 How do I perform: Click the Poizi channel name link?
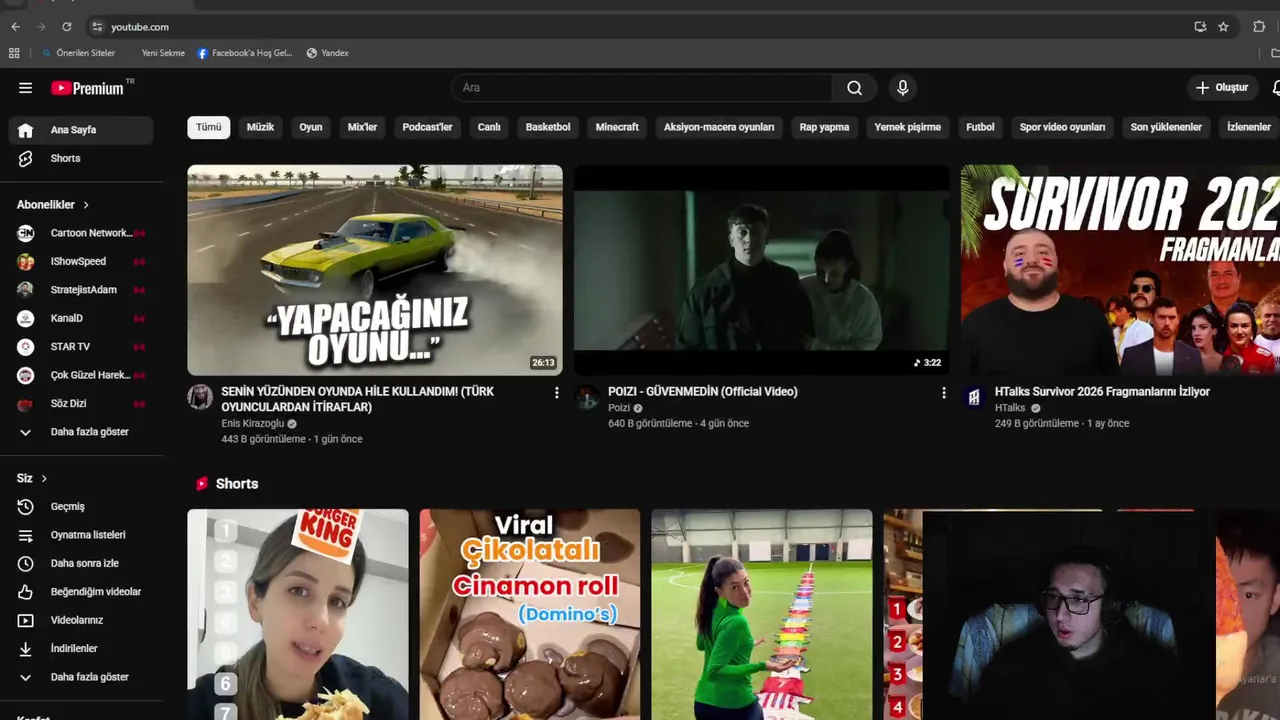619,408
